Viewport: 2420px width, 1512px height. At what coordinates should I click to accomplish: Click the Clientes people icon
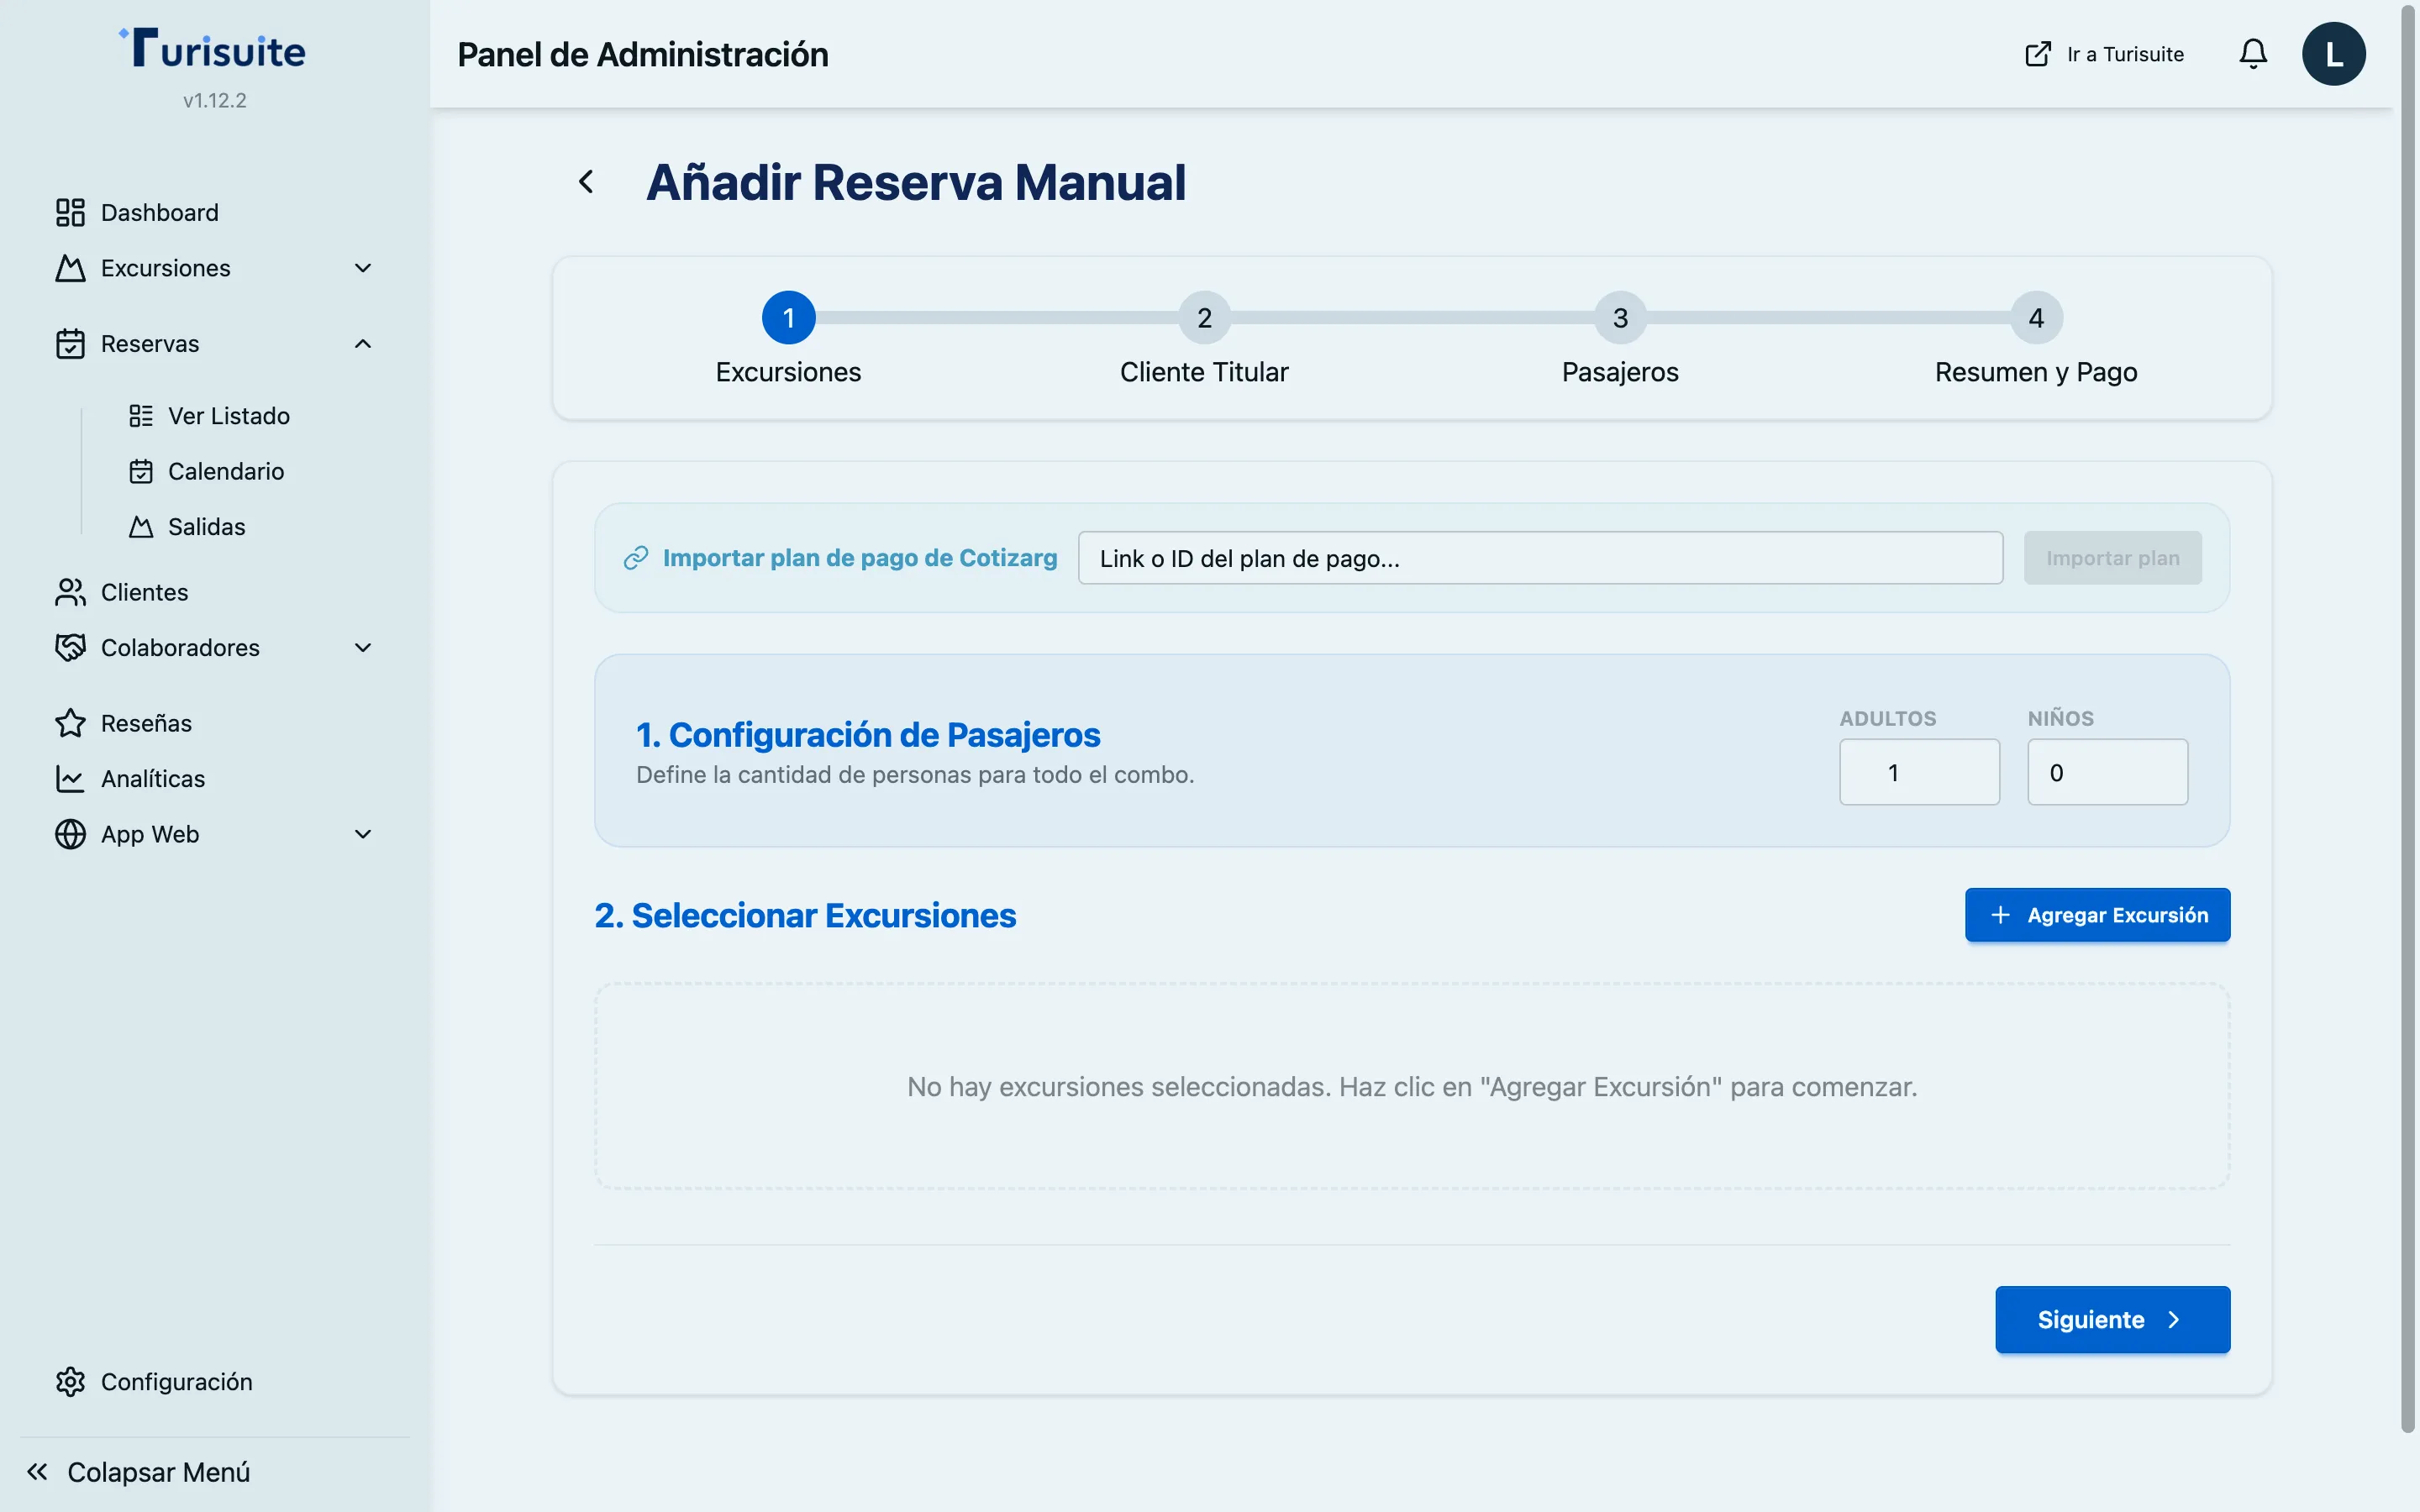click(70, 592)
